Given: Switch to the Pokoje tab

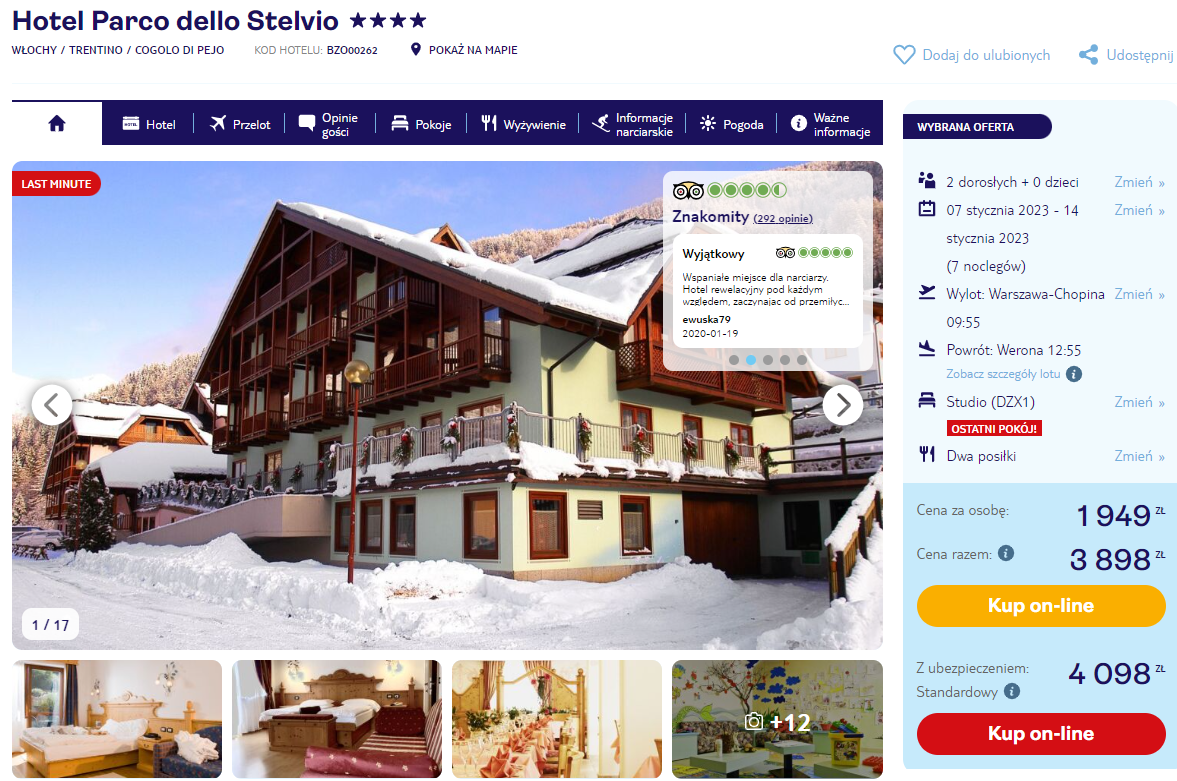Looking at the screenshot, I should (421, 124).
